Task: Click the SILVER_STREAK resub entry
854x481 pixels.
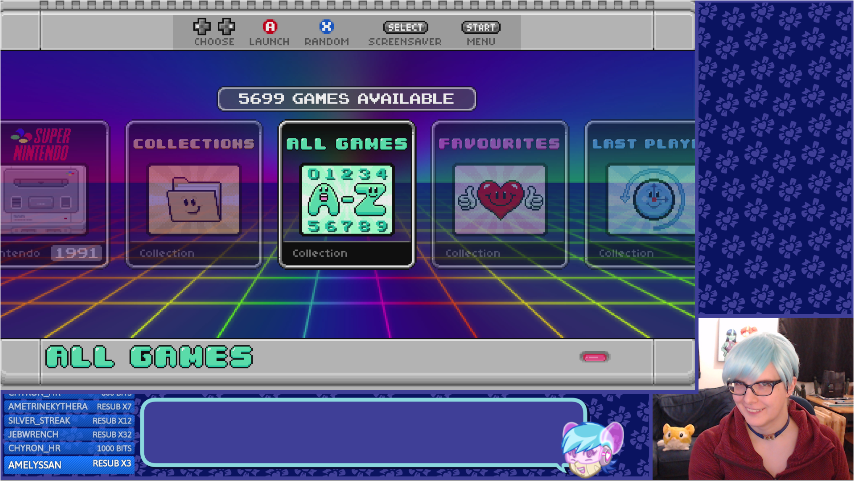Action: (x=69, y=421)
